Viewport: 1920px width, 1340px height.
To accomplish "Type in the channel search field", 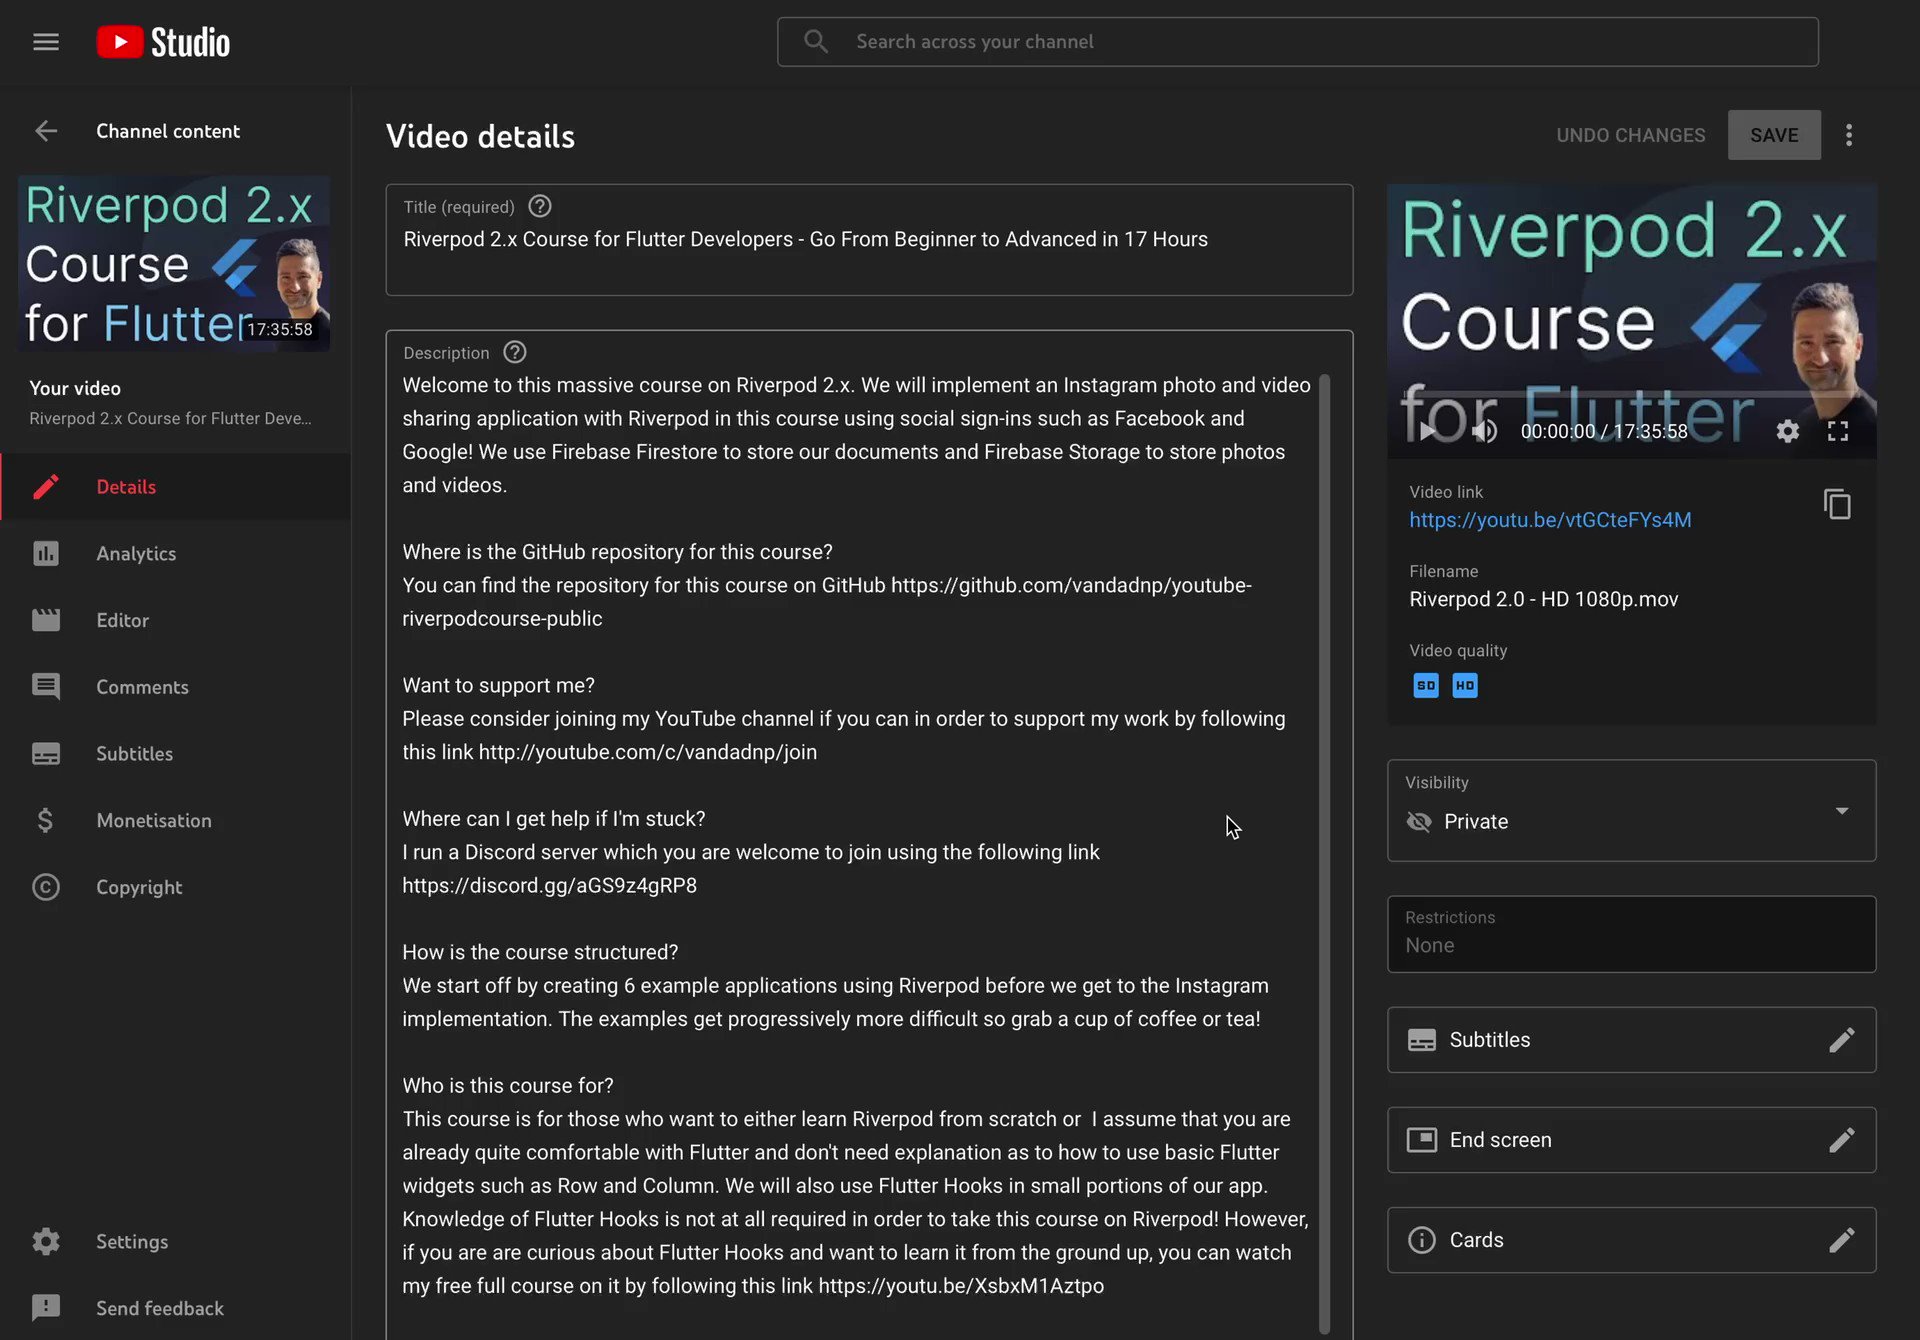I will tap(1297, 42).
